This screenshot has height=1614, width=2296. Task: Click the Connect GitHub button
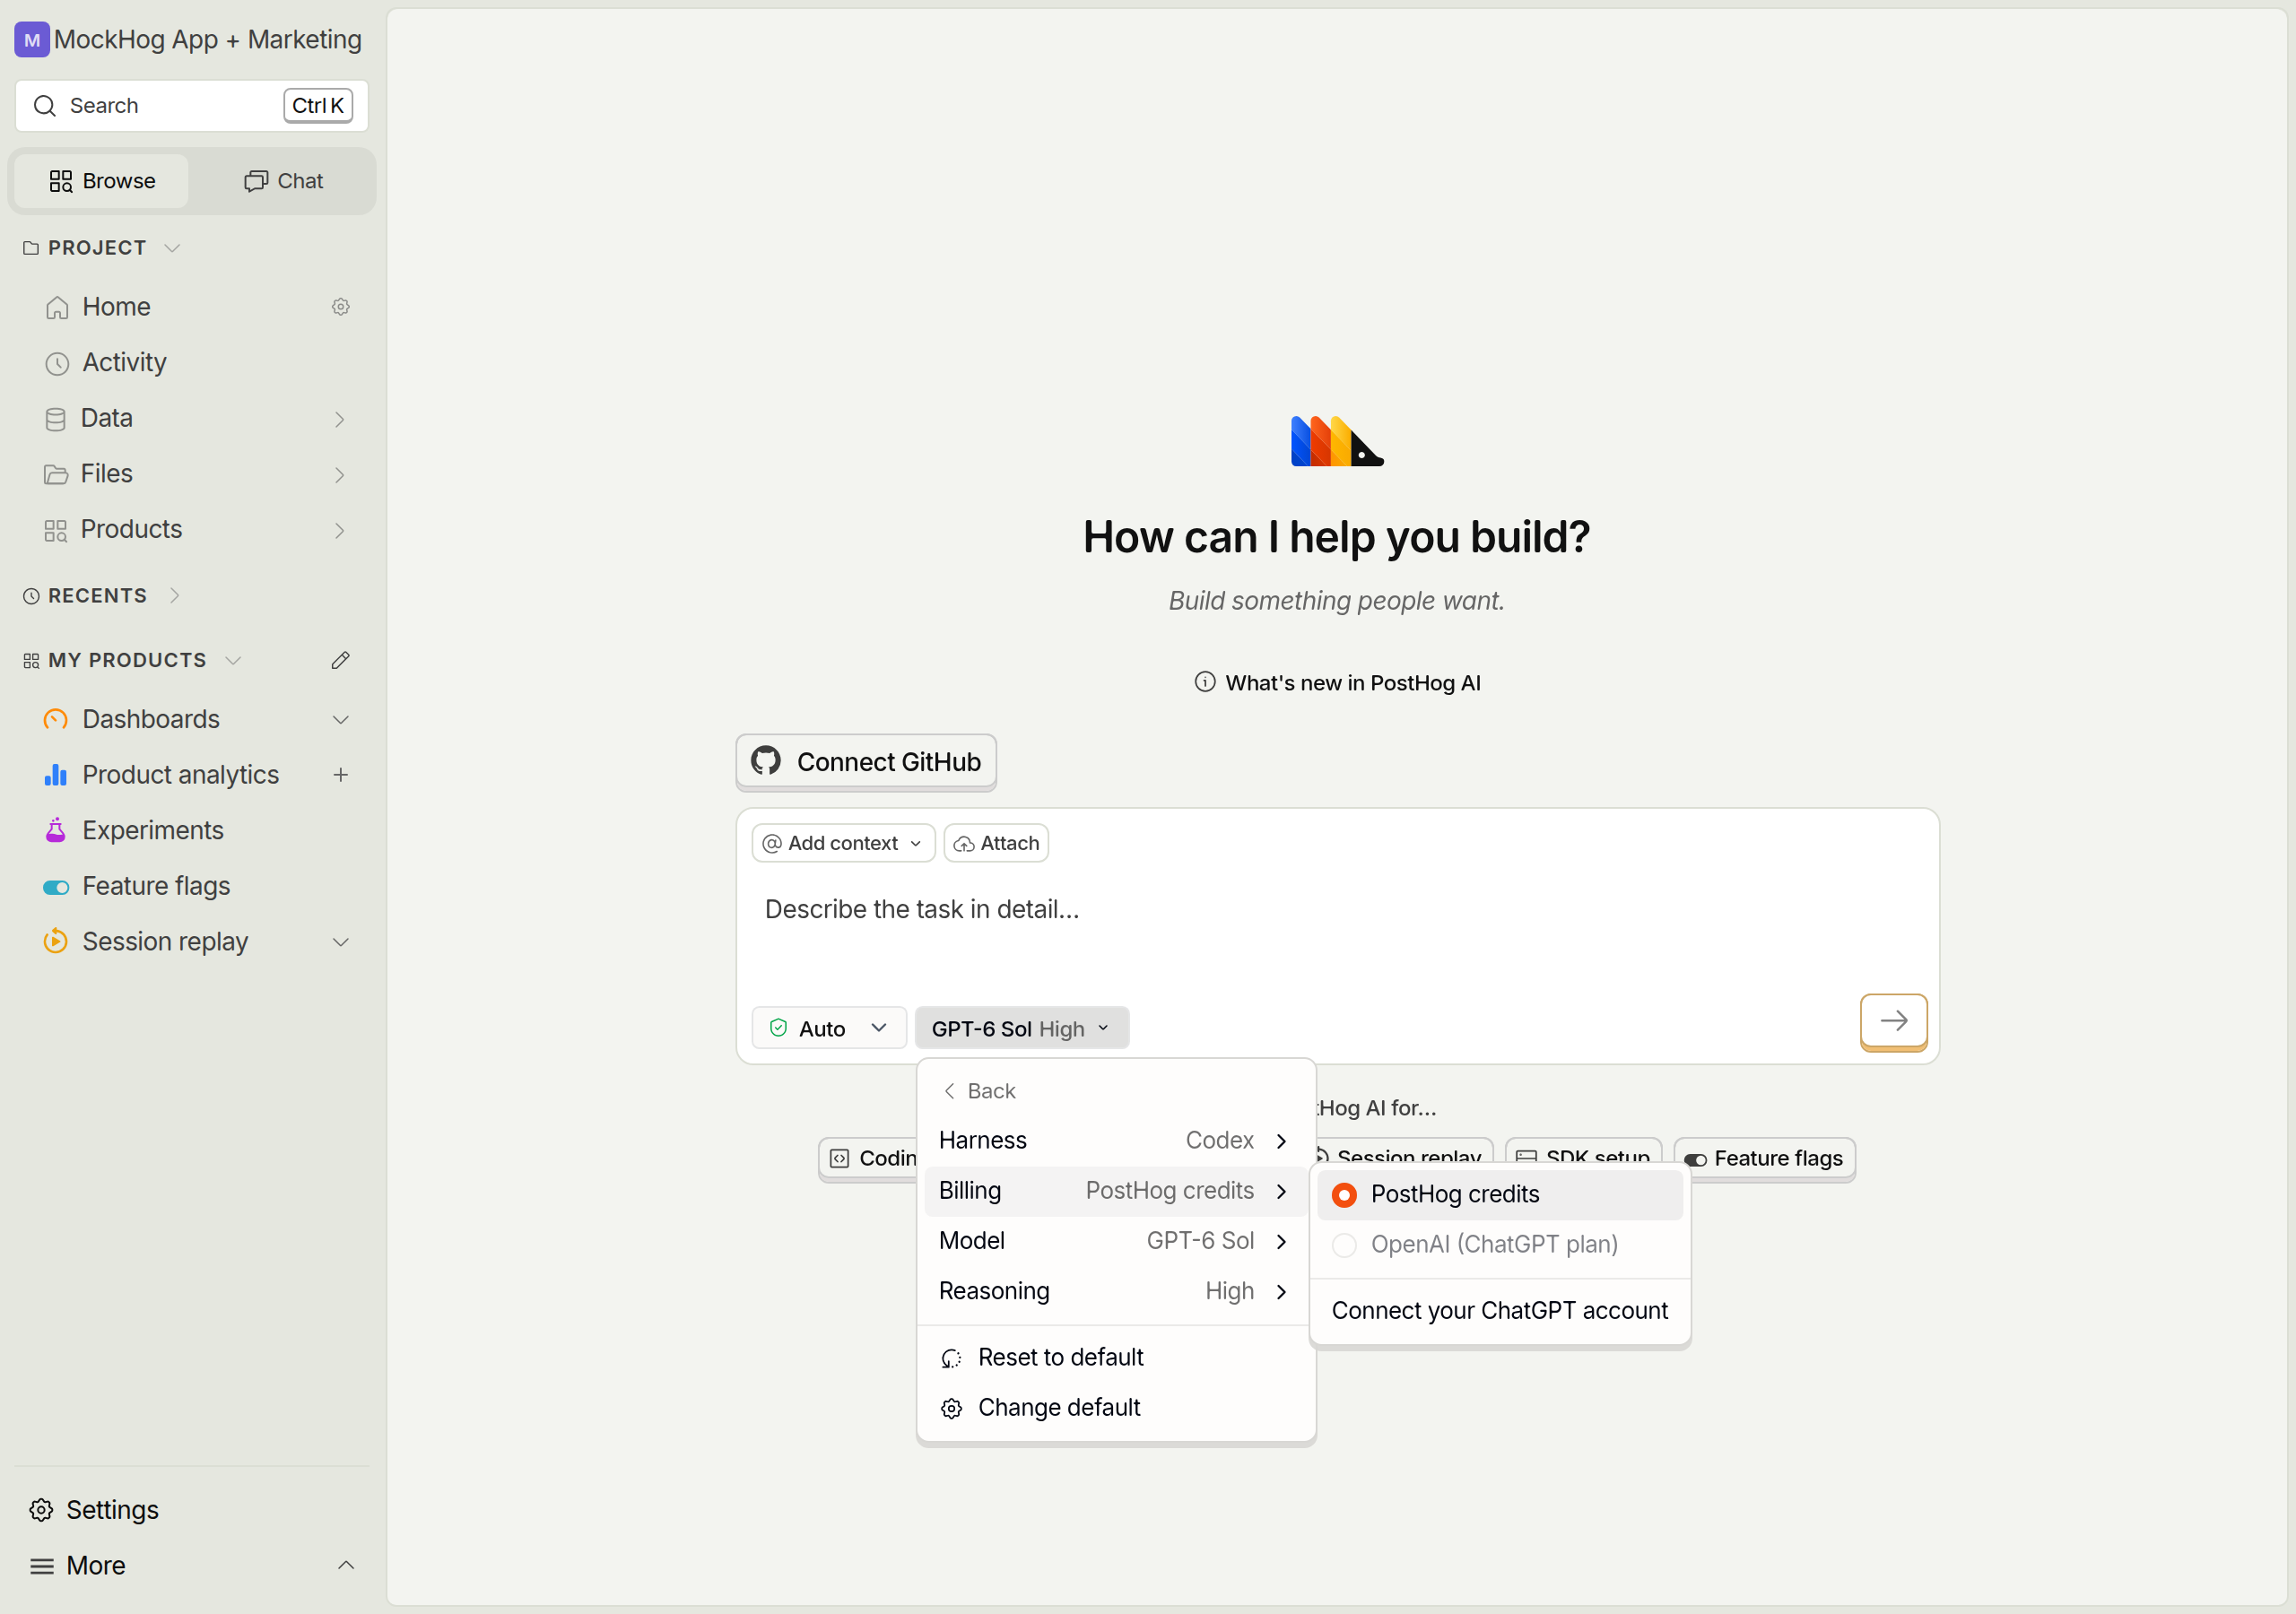coord(866,762)
